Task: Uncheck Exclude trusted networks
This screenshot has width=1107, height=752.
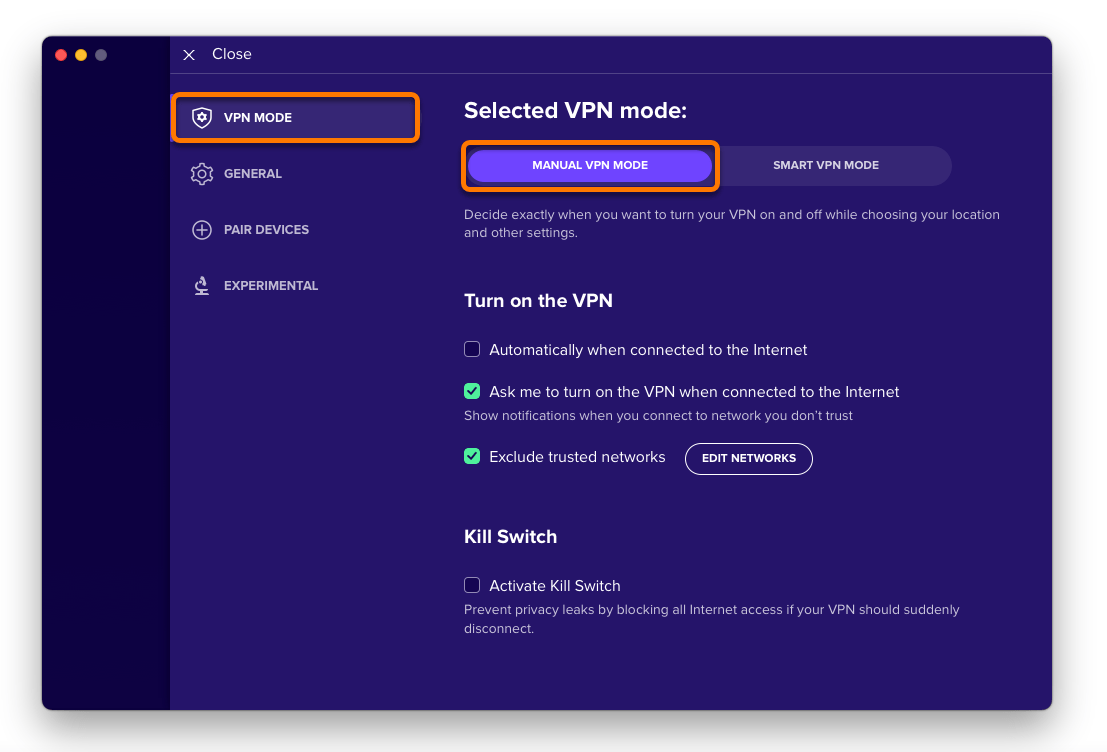Action: pyautogui.click(x=471, y=456)
